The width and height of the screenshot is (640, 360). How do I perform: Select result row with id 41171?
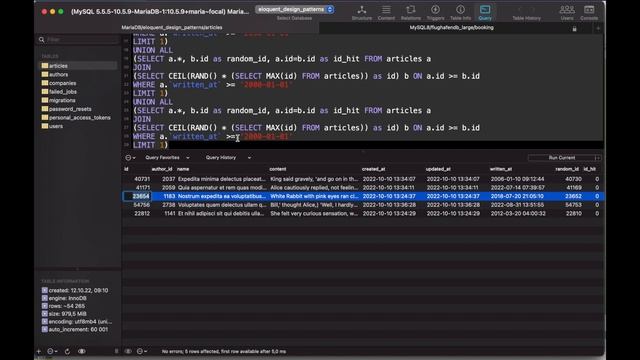[x=363, y=188]
